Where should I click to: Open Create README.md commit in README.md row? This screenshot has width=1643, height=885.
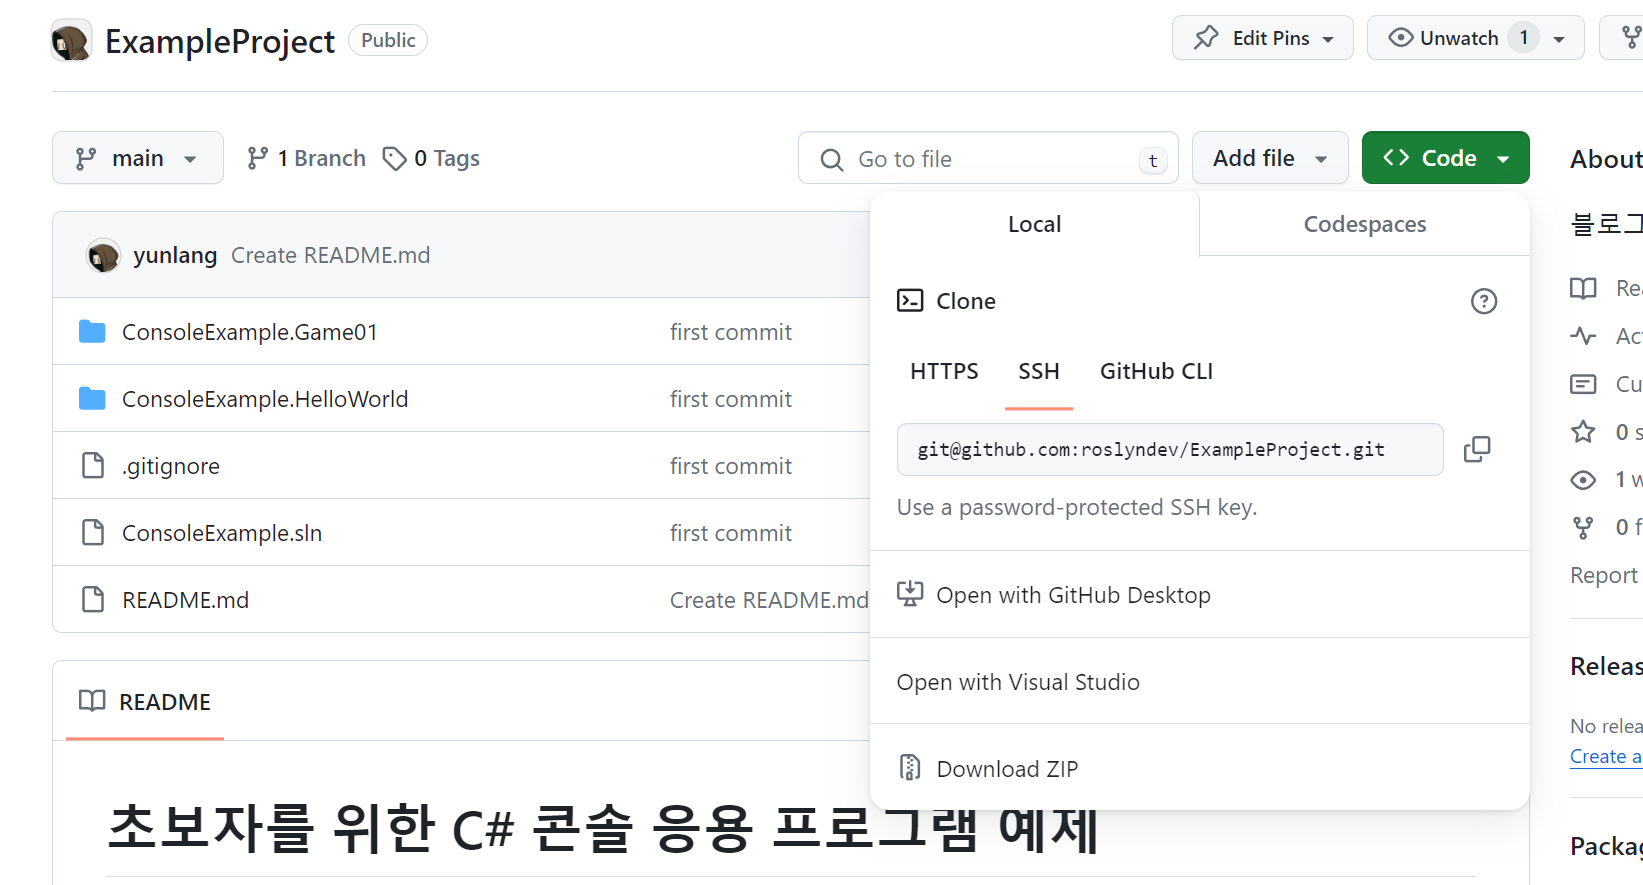(769, 600)
